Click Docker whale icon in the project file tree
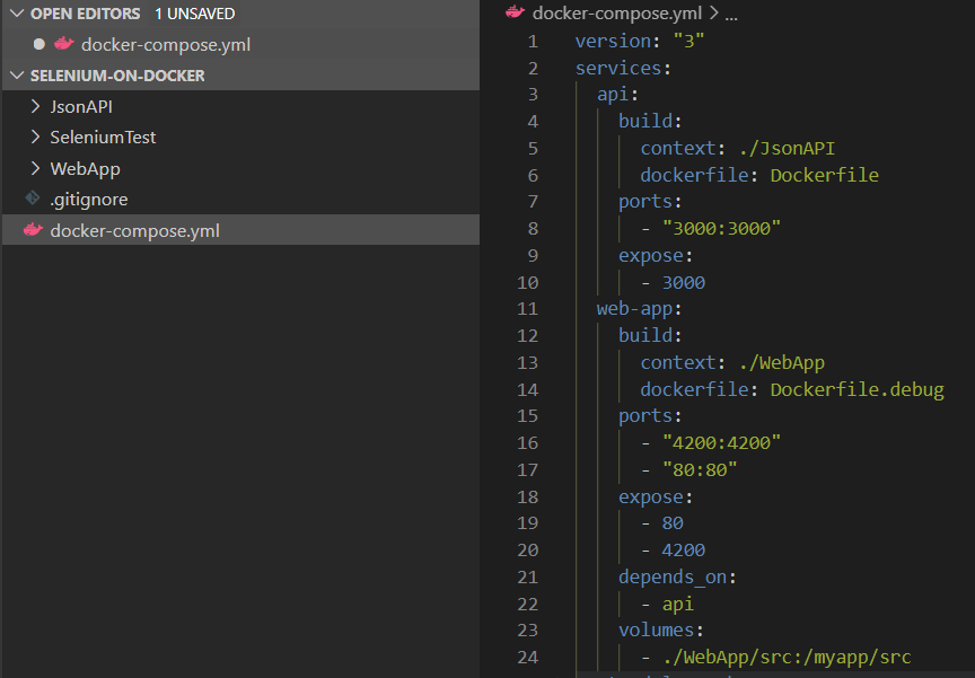This screenshot has height=678, width=975. tap(32, 231)
